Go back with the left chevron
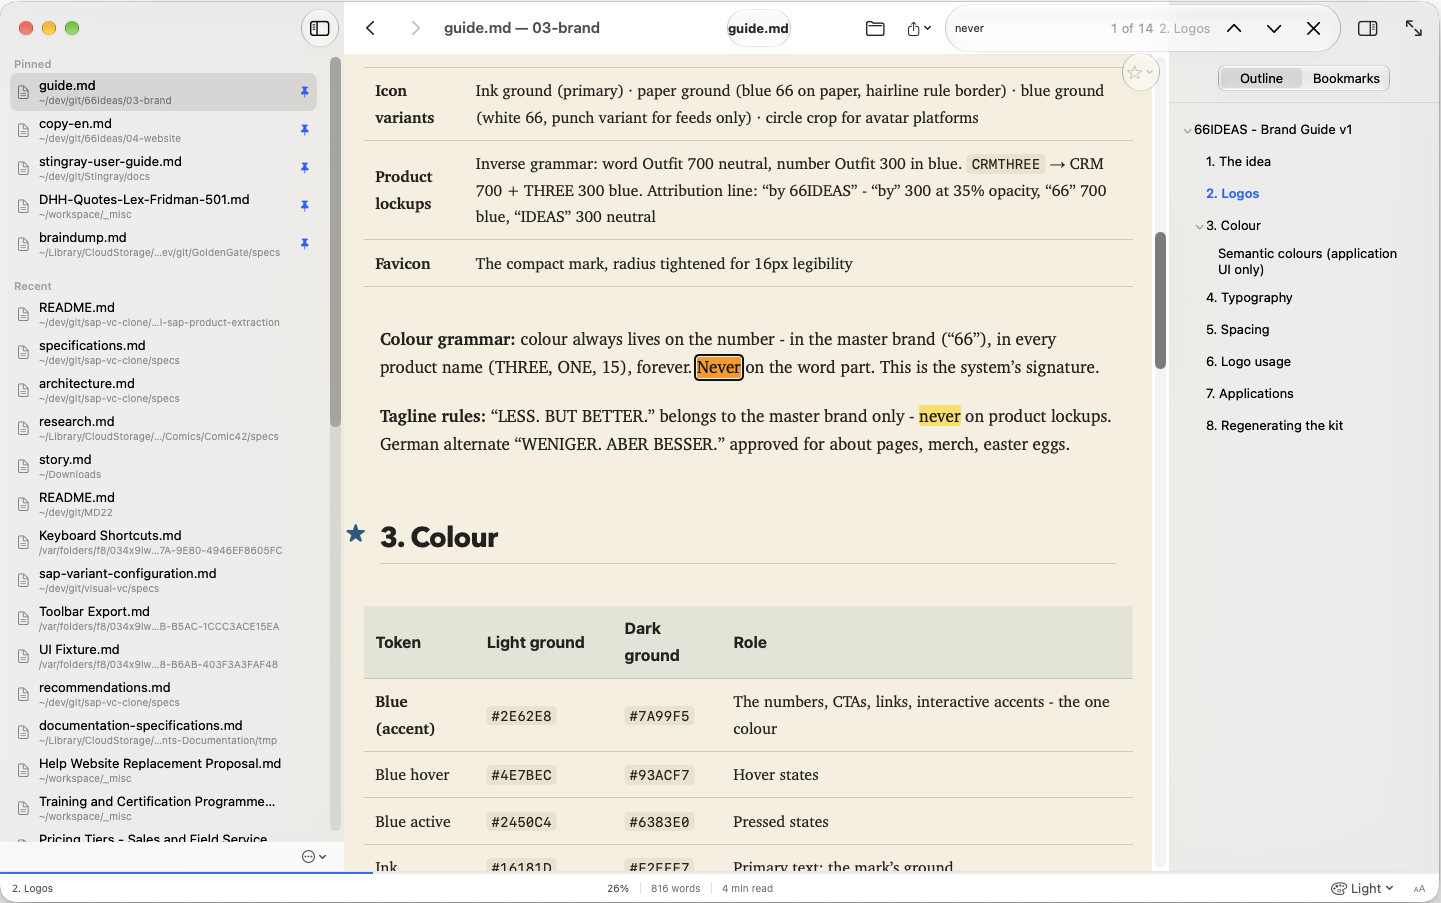Image resolution: width=1441 pixels, height=903 pixels. [x=371, y=28]
